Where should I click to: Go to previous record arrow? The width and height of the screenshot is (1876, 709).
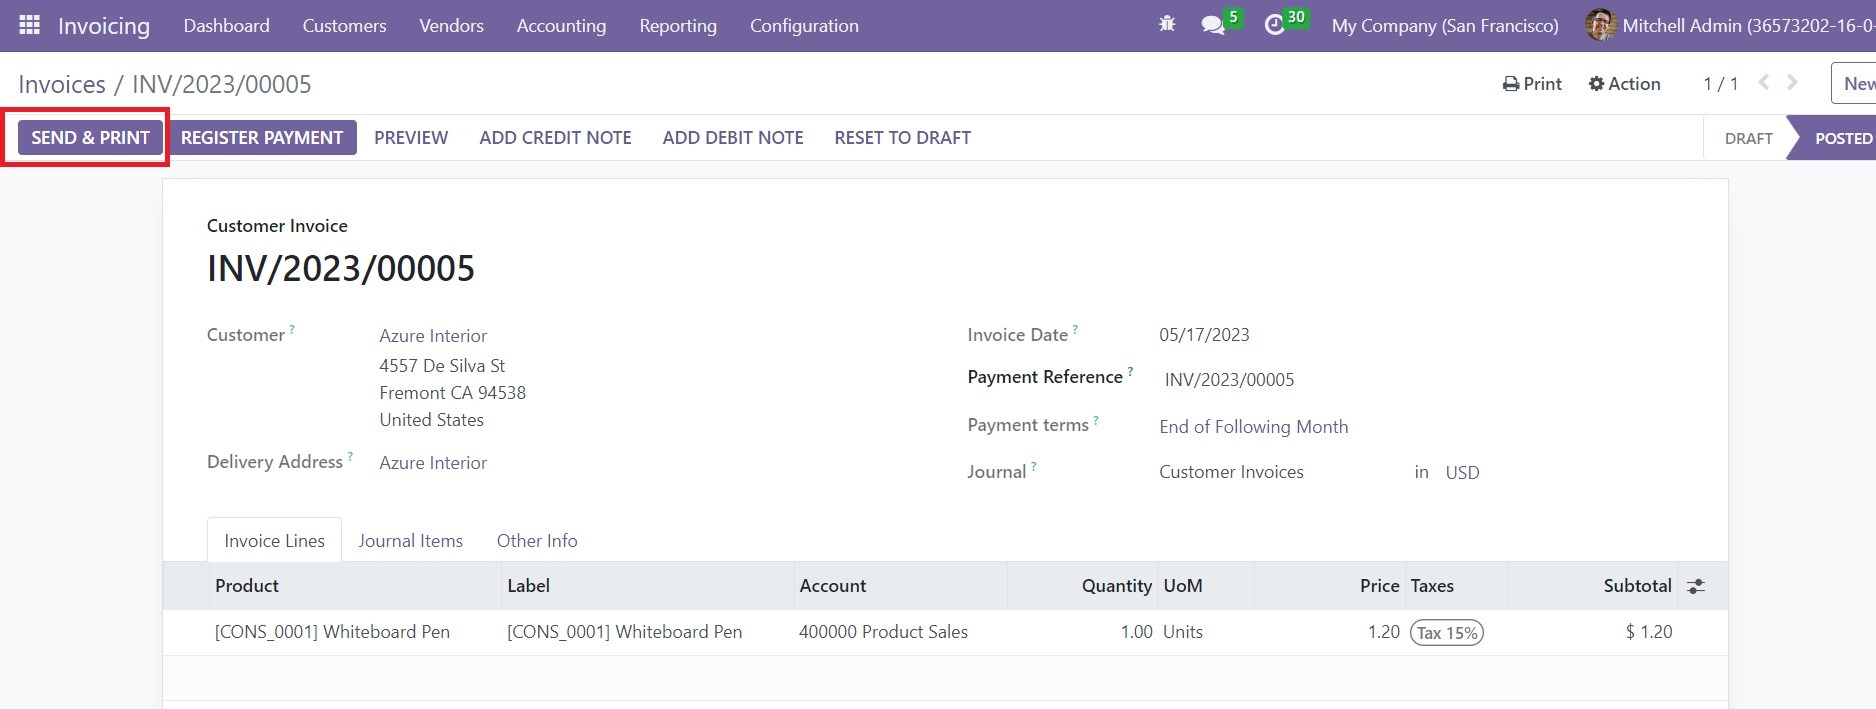pos(1764,83)
